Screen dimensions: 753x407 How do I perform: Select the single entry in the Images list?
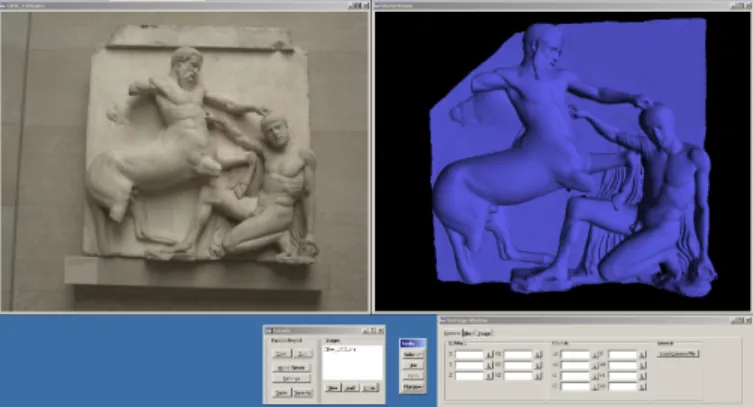coord(340,349)
